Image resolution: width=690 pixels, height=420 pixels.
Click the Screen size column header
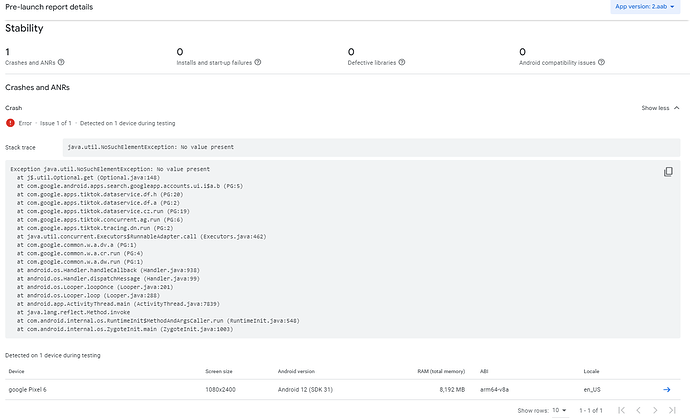(x=219, y=371)
